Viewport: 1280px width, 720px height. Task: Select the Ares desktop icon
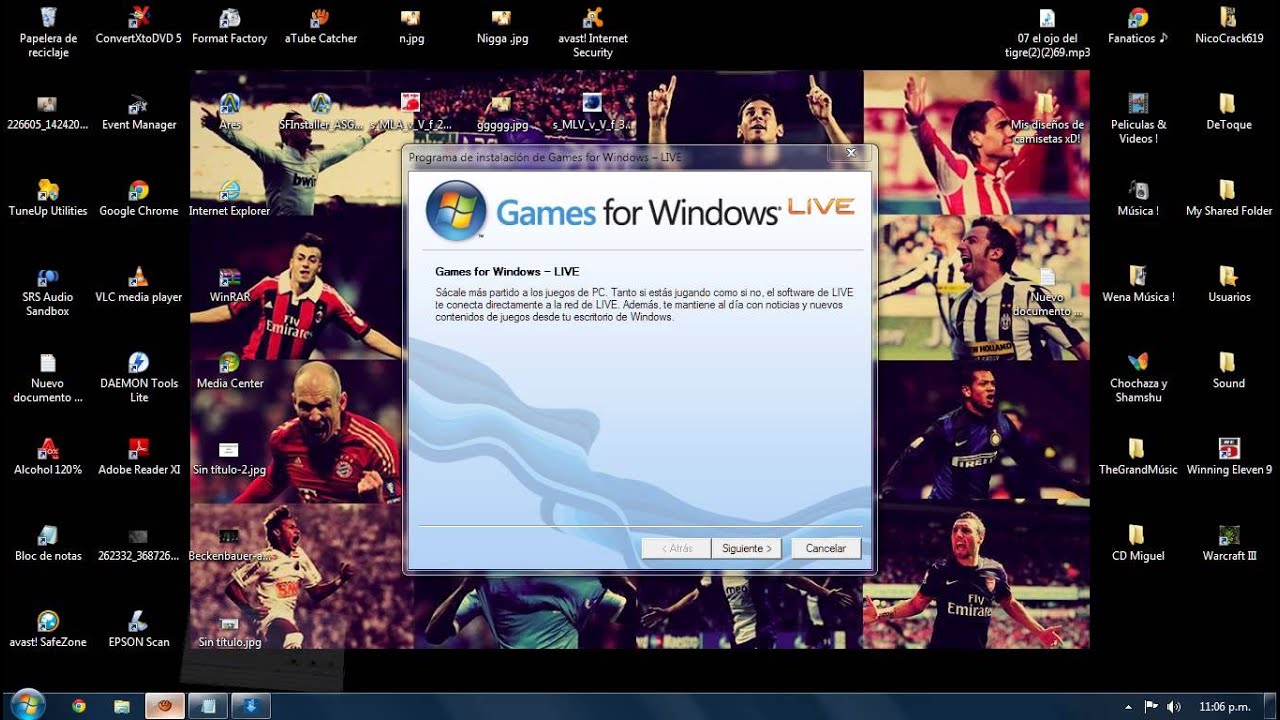[230, 113]
